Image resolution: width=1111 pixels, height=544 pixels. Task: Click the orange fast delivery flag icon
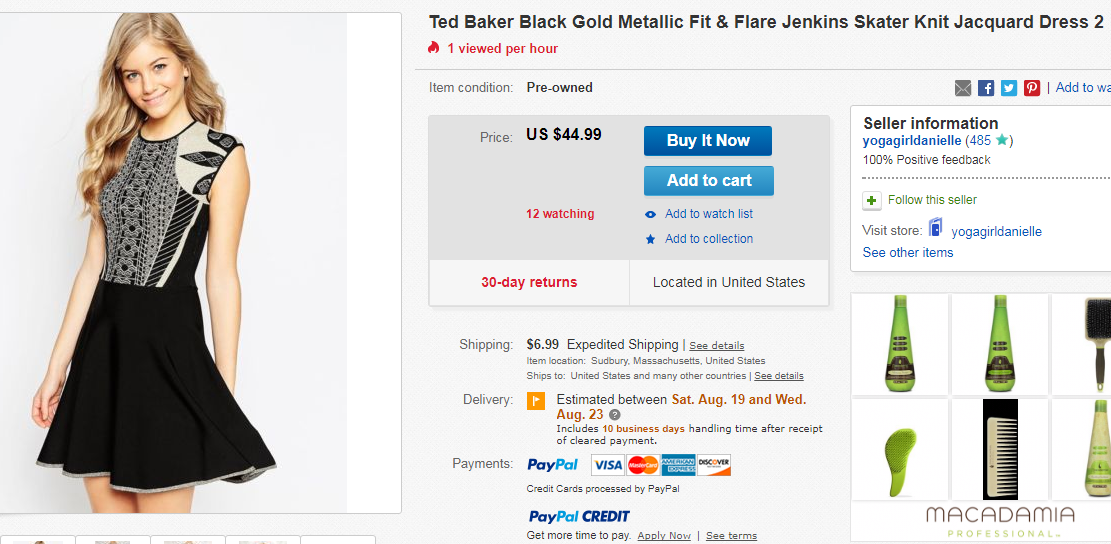coord(536,401)
